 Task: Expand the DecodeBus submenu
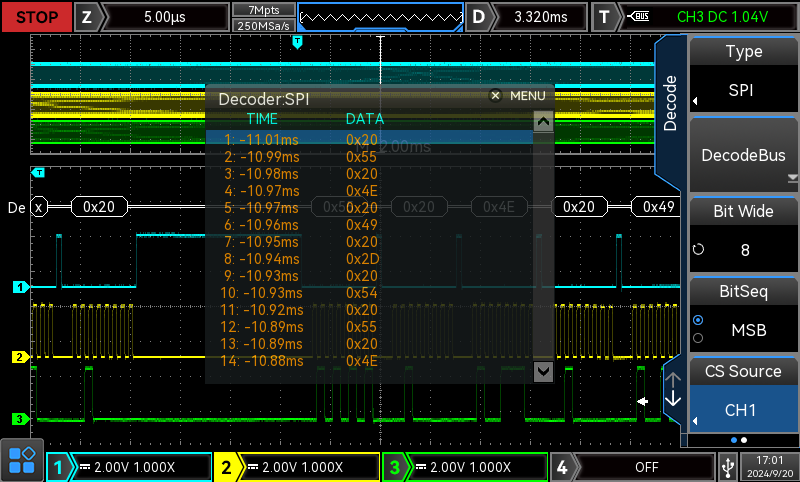(x=743, y=155)
